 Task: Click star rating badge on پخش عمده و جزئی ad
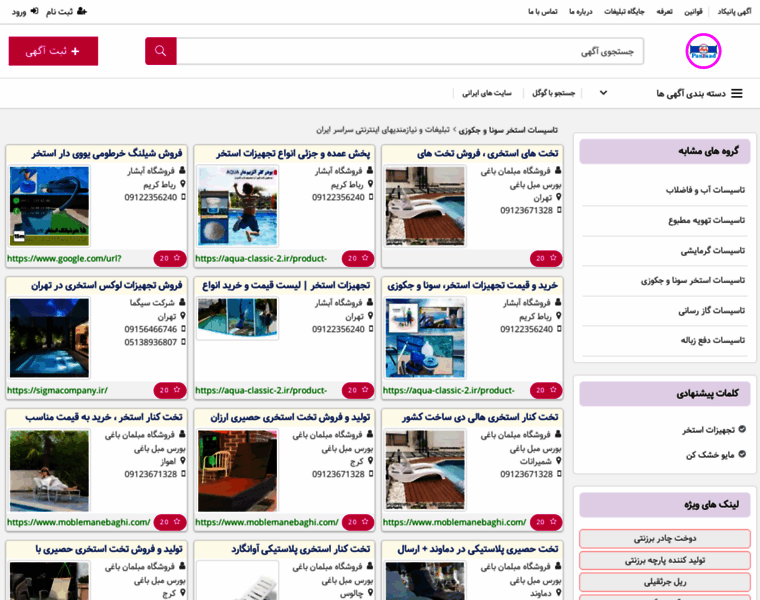point(358,258)
